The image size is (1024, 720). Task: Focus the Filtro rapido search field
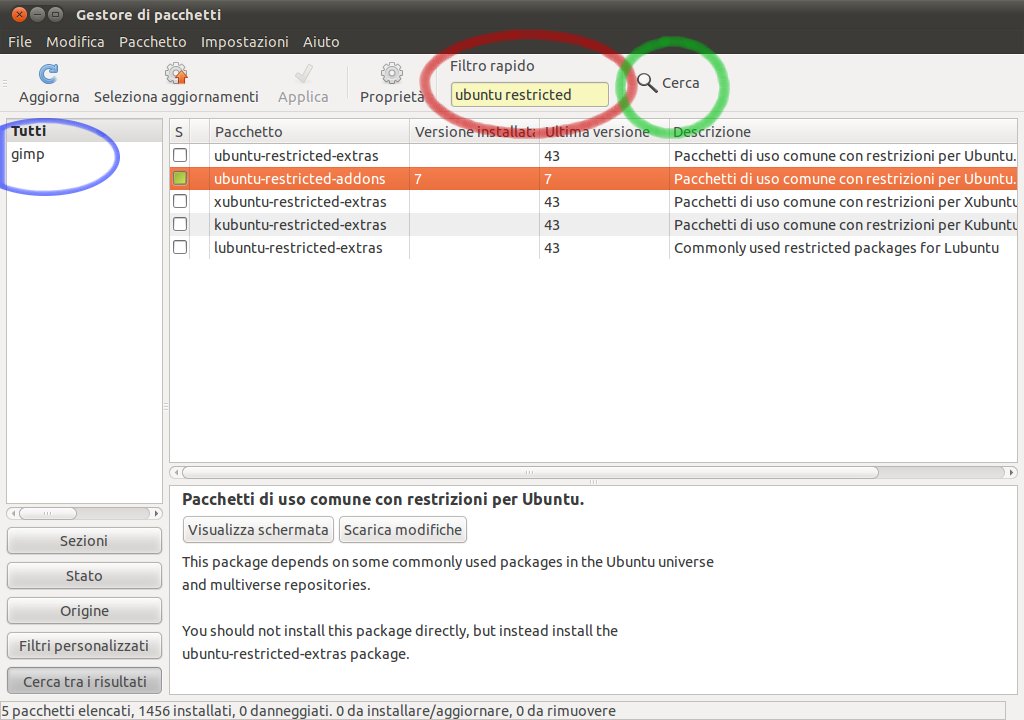529,95
